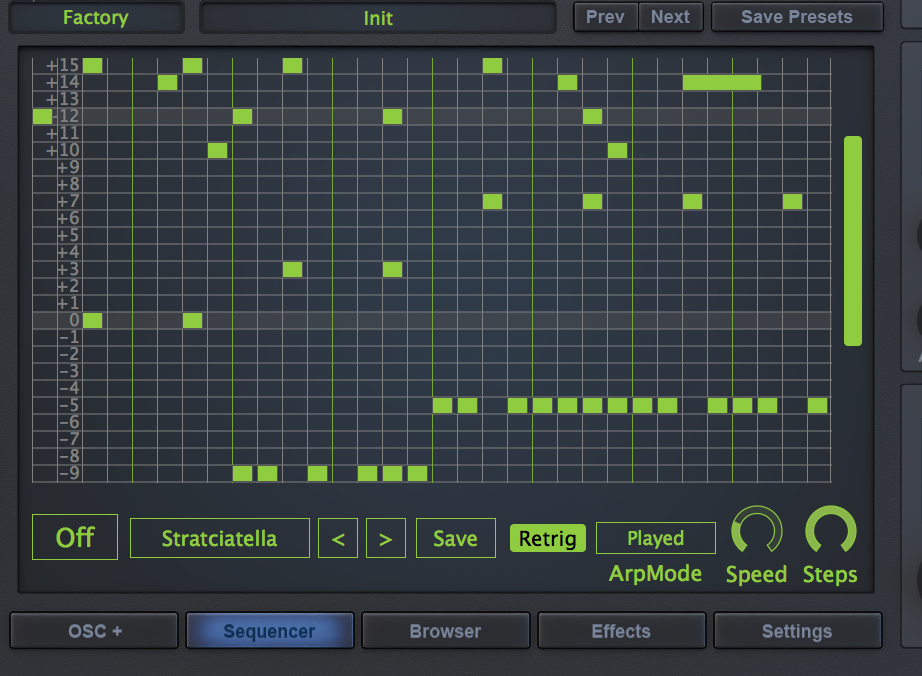Image resolution: width=922 pixels, height=676 pixels.
Task: Open the Stratciatella pattern name selector
Action: (219, 538)
